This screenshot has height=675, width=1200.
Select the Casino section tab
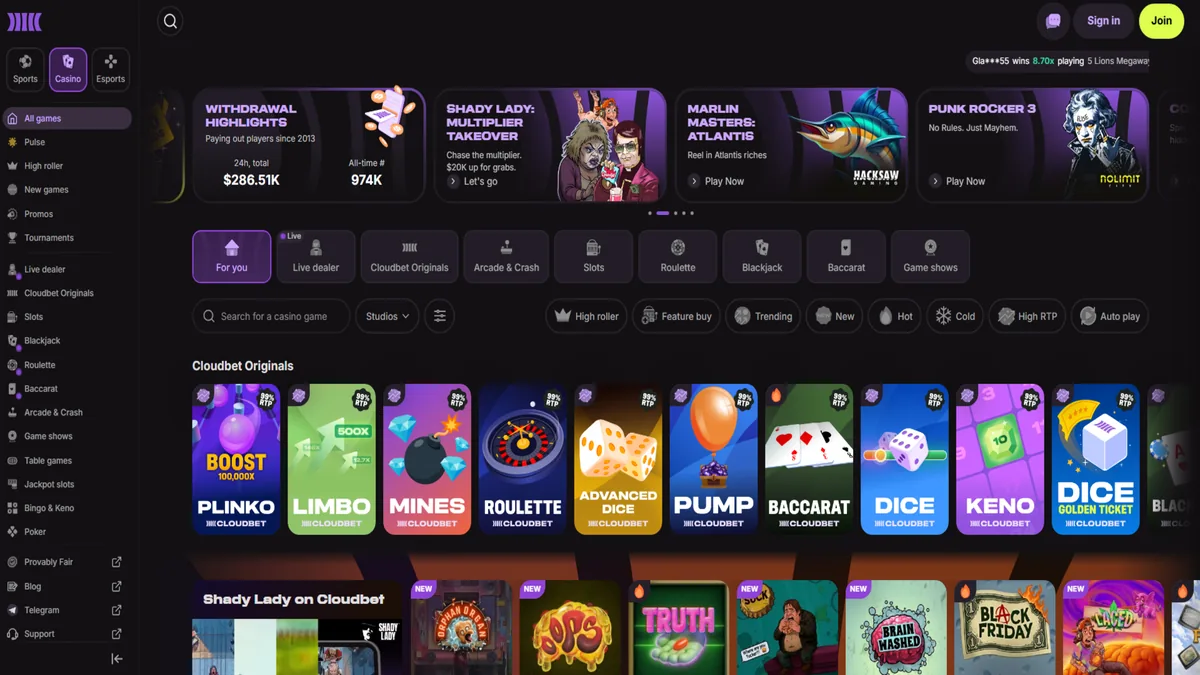tap(68, 68)
